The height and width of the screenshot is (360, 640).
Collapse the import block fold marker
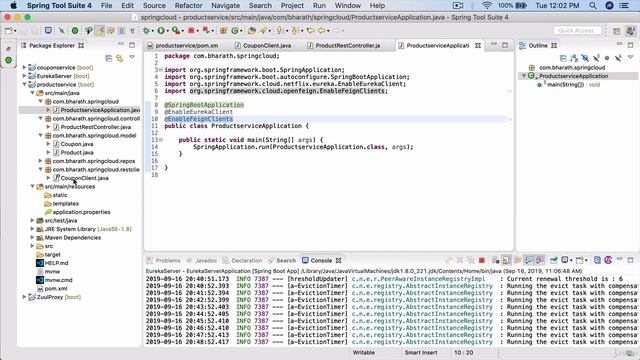coord(161,70)
